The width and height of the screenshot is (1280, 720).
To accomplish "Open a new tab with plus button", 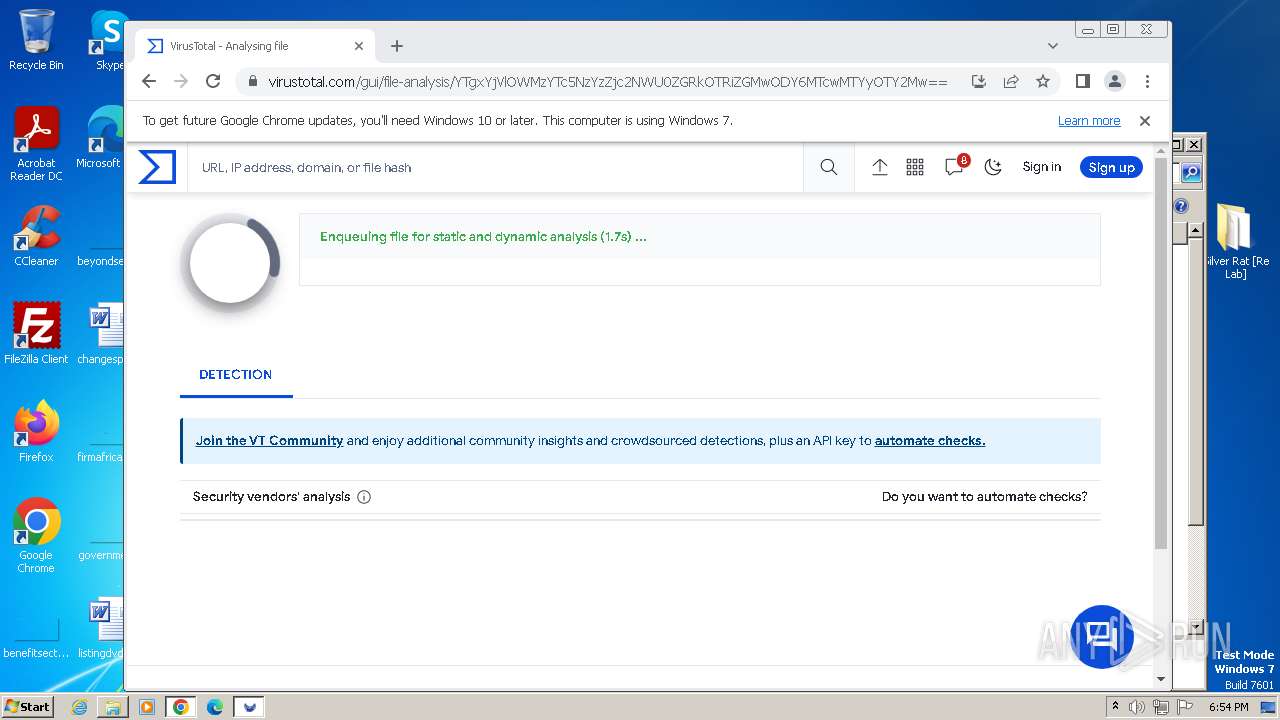I will click(x=397, y=46).
